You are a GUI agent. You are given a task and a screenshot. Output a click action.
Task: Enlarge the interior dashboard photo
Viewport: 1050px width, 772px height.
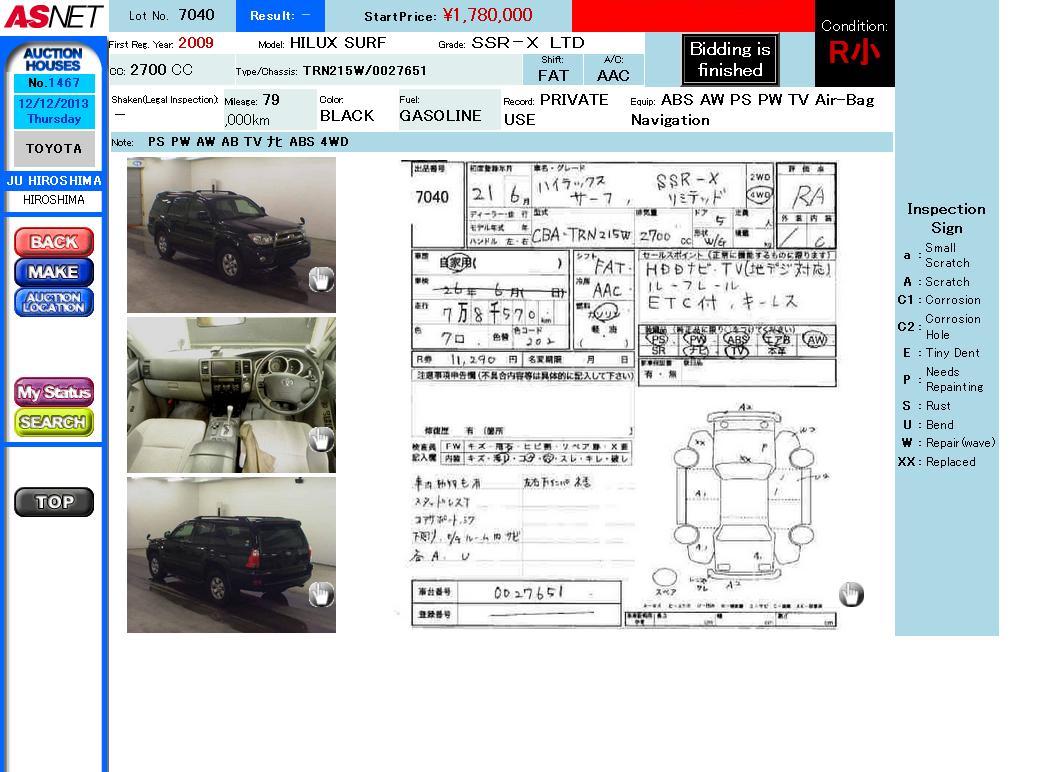coord(231,395)
